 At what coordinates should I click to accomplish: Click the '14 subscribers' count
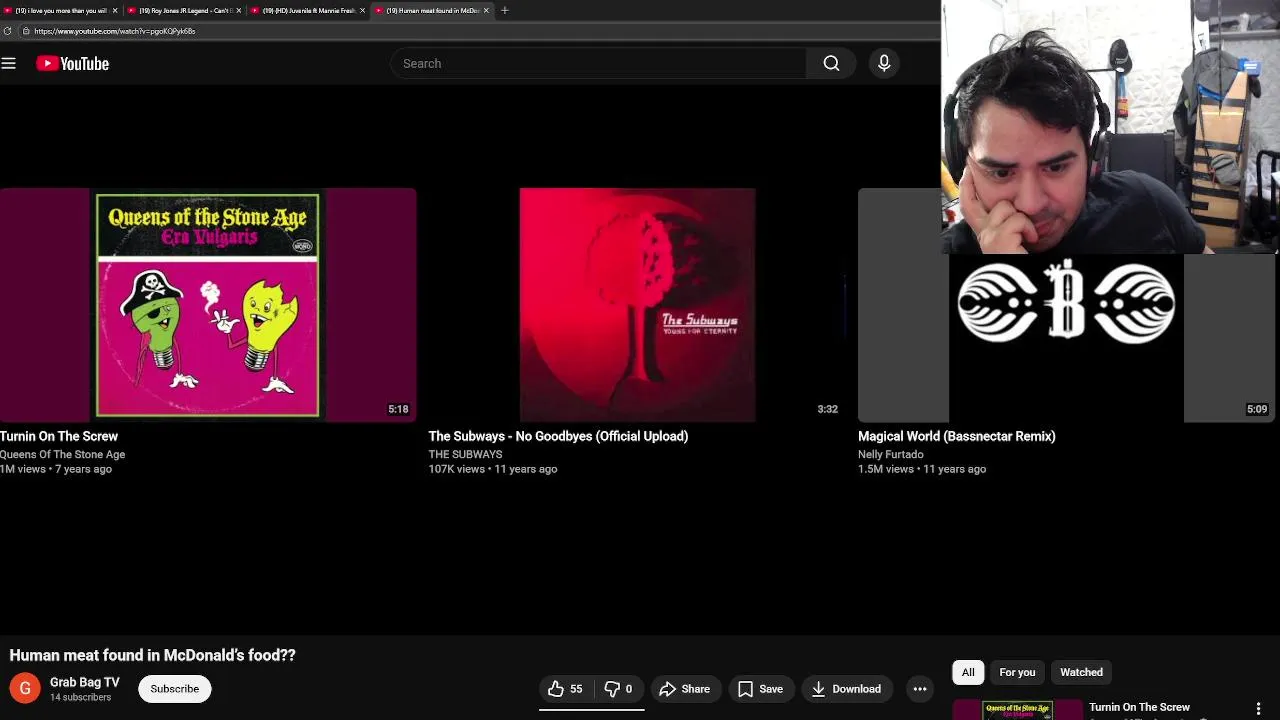click(x=80, y=697)
